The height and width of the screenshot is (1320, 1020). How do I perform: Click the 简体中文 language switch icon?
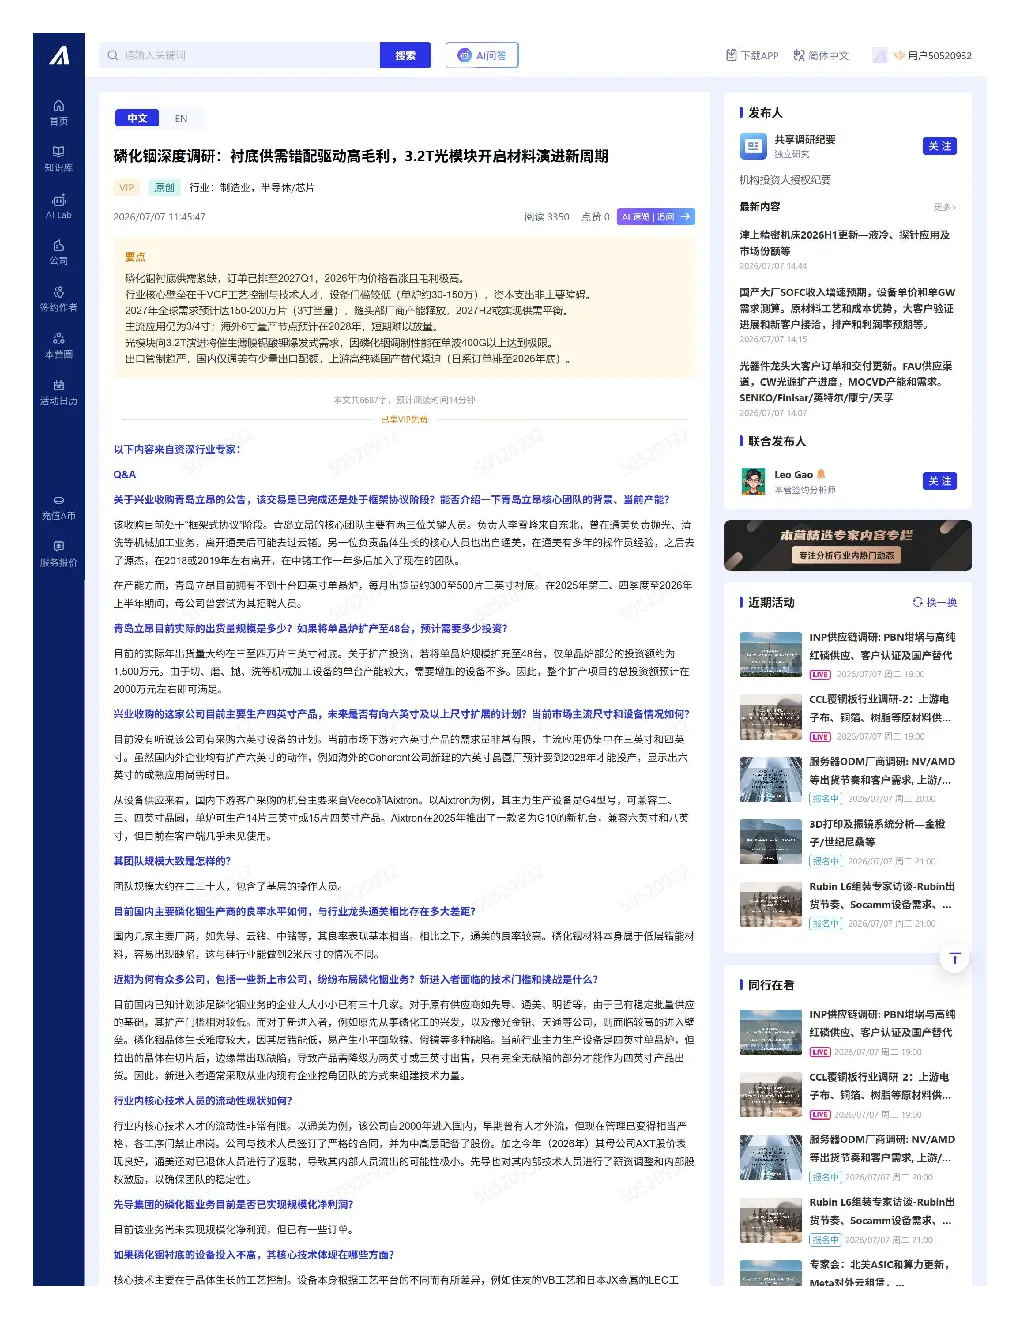pyautogui.click(x=799, y=55)
